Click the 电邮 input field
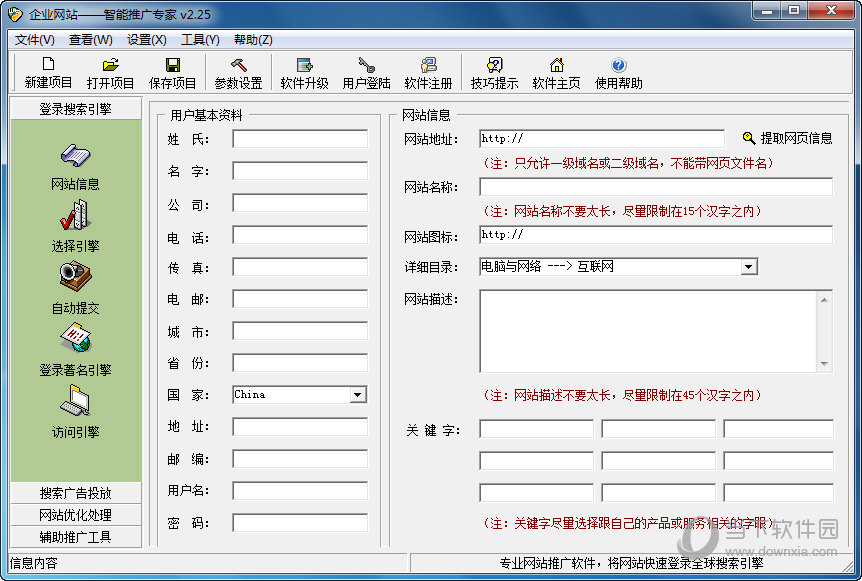 300,299
